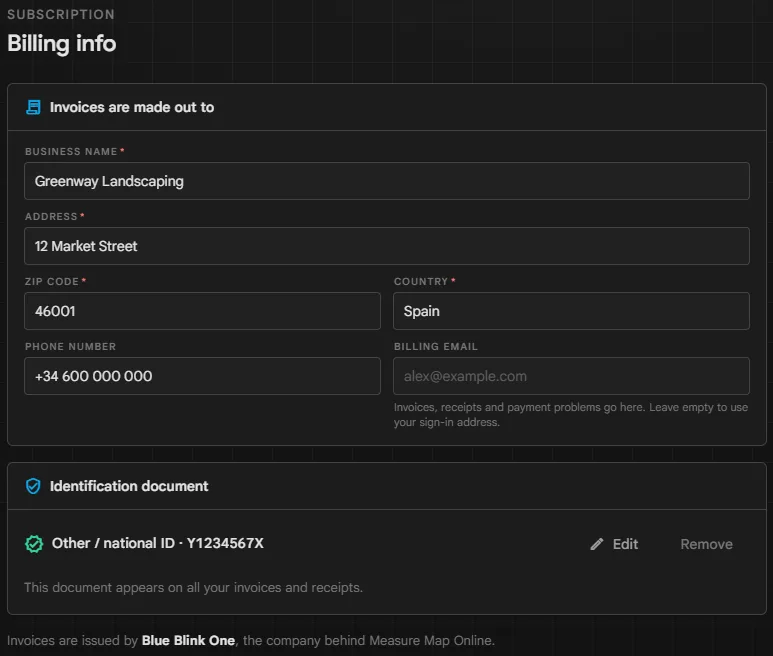Click the 'BUSINESS NAME' field label
This screenshot has height=656, width=773.
coord(71,151)
